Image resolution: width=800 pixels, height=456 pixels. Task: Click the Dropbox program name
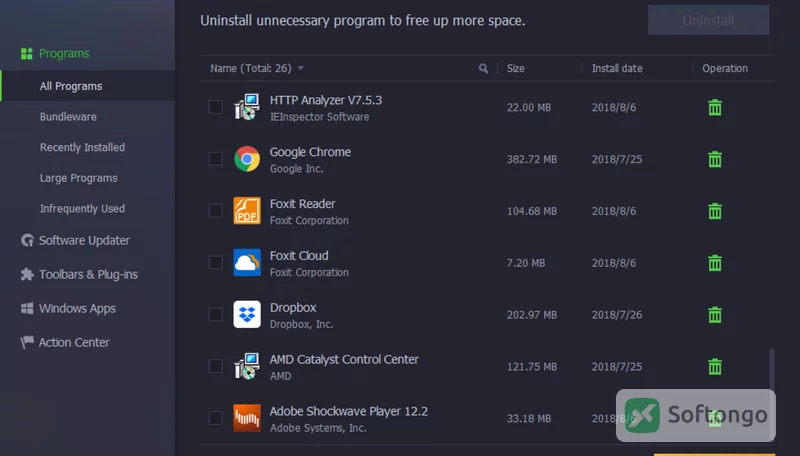pyautogui.click(x=293, y=308)
